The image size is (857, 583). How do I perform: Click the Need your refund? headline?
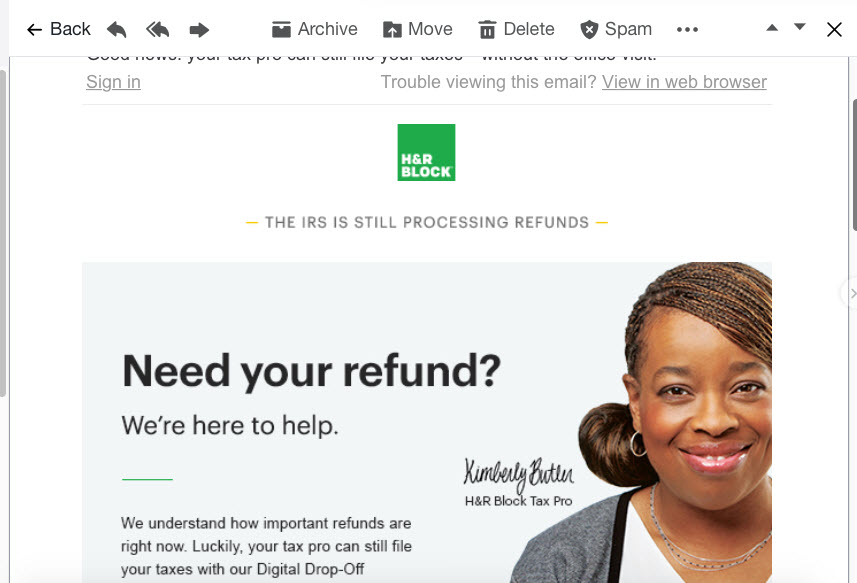[311, 371]
